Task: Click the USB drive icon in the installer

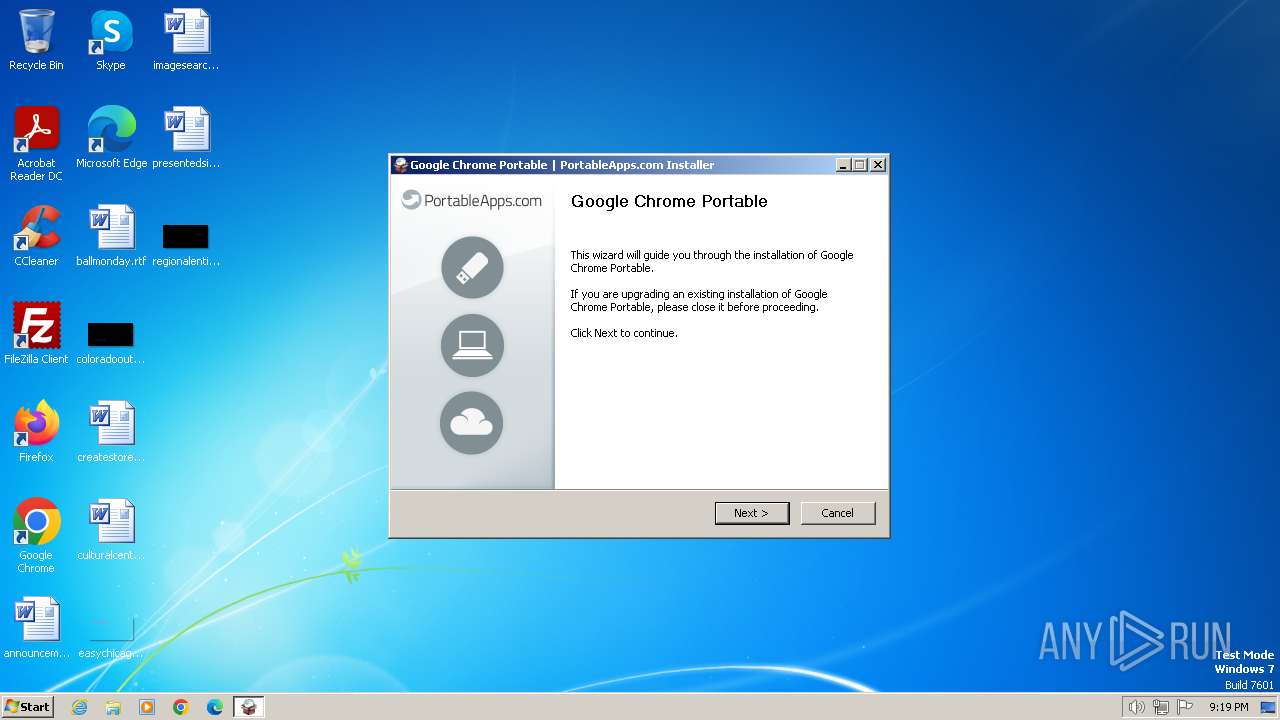Action: pyautogui.click(x=472, y=267)
